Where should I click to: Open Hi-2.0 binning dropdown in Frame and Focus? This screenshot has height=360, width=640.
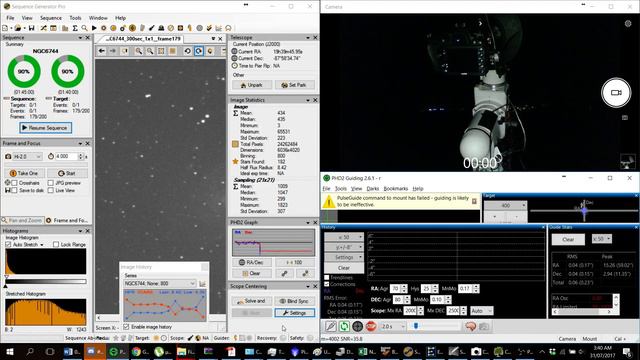tap(27, 156)
